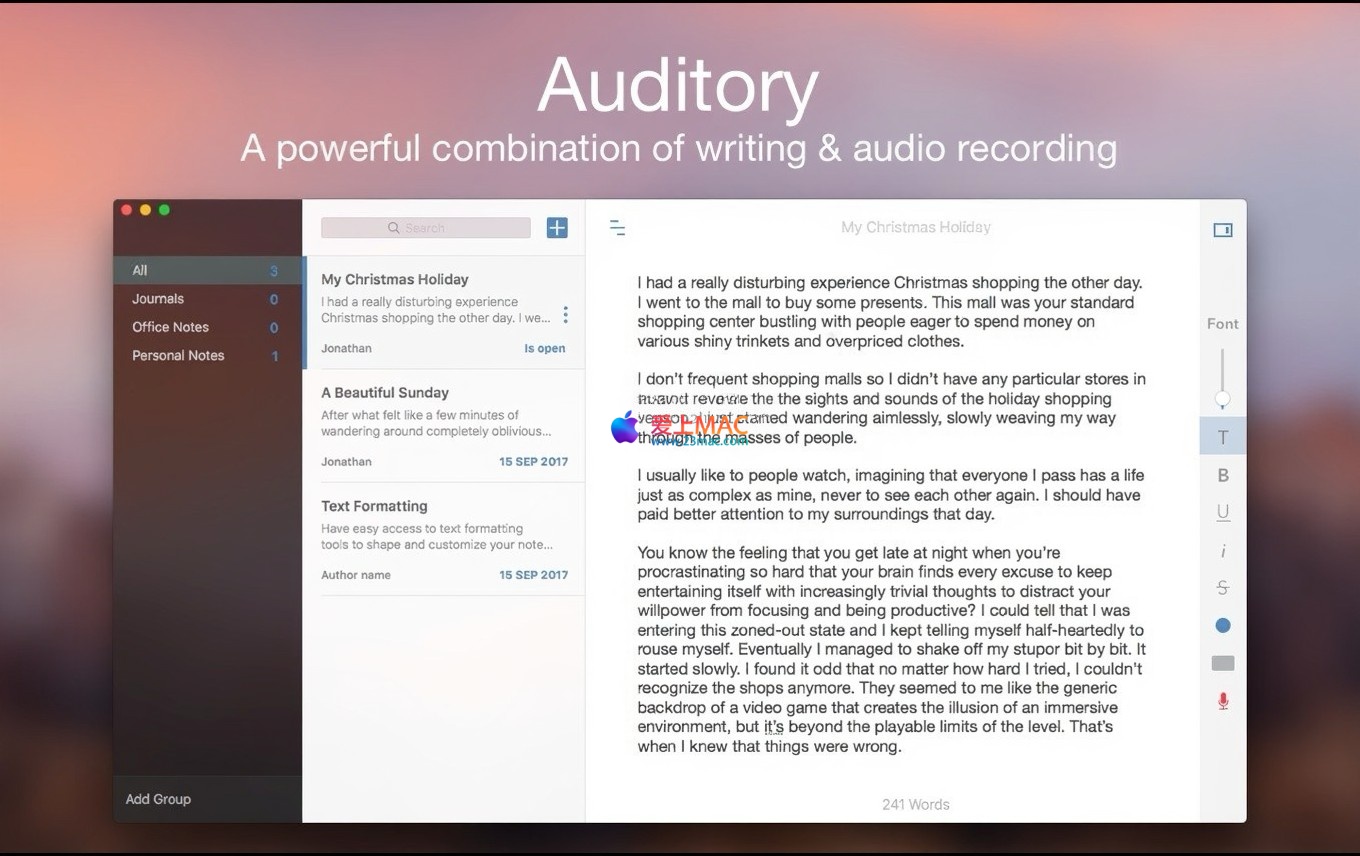Click the Search field in the notes list

pos(426,228)
